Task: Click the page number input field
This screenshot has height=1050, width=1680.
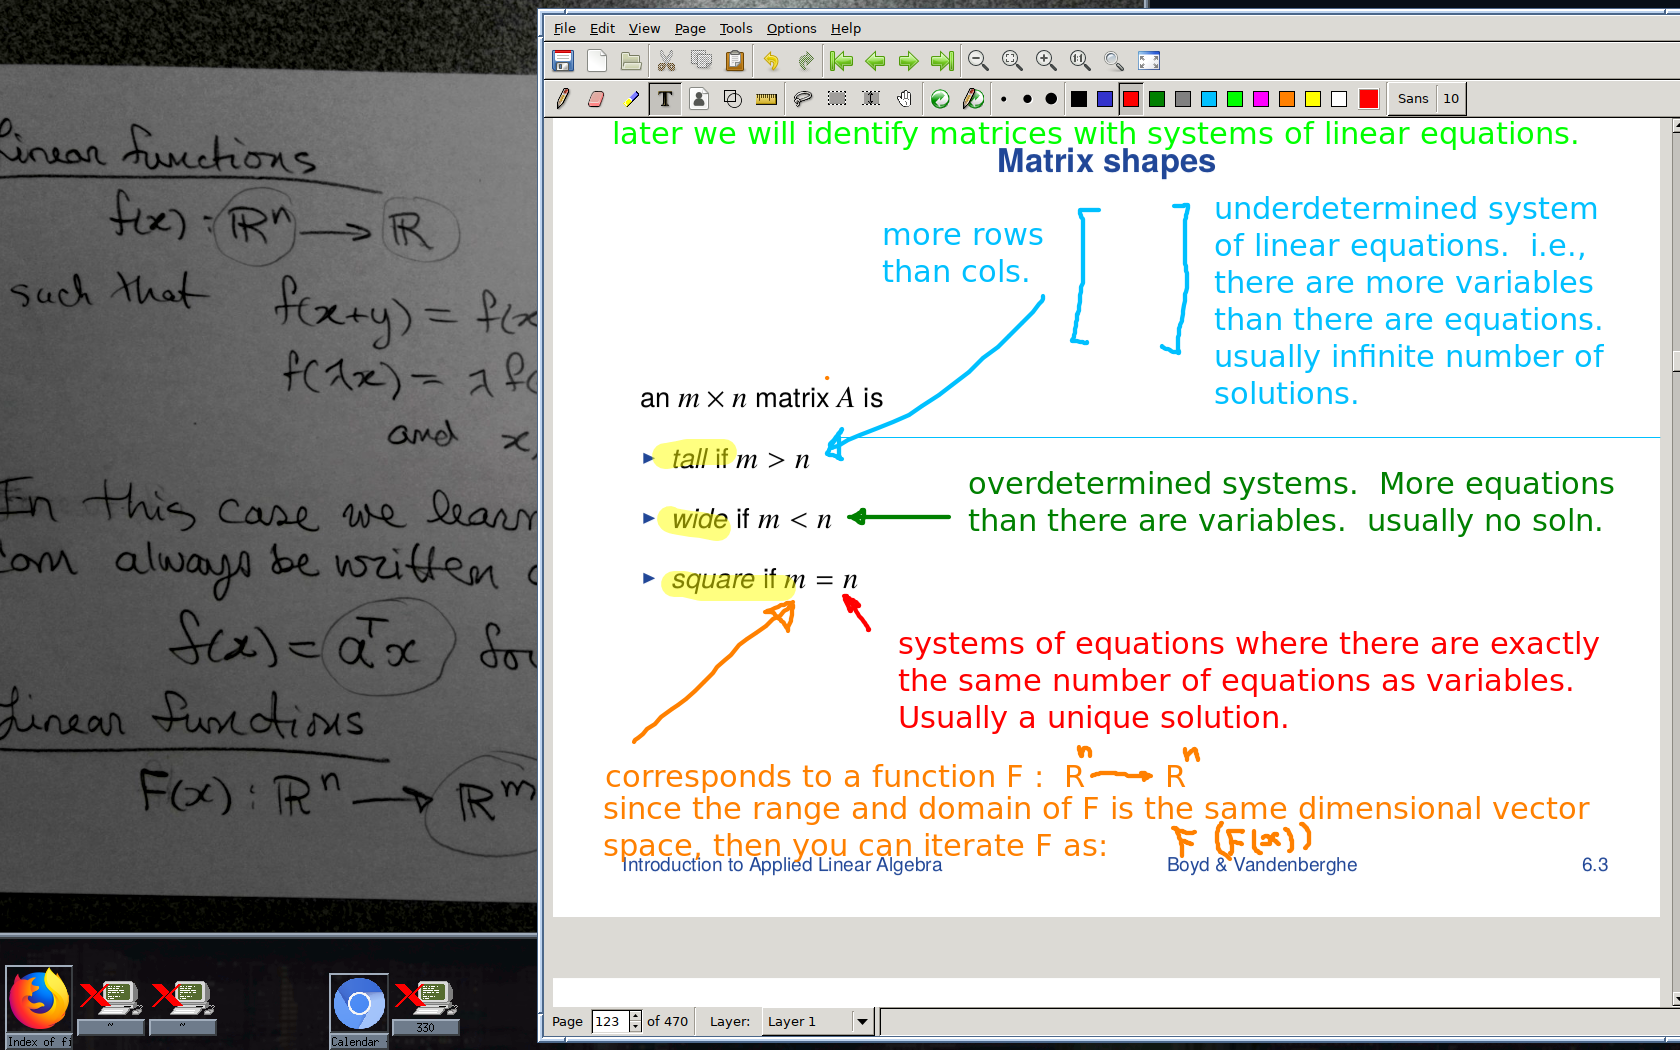Action: pos(609,1021)
